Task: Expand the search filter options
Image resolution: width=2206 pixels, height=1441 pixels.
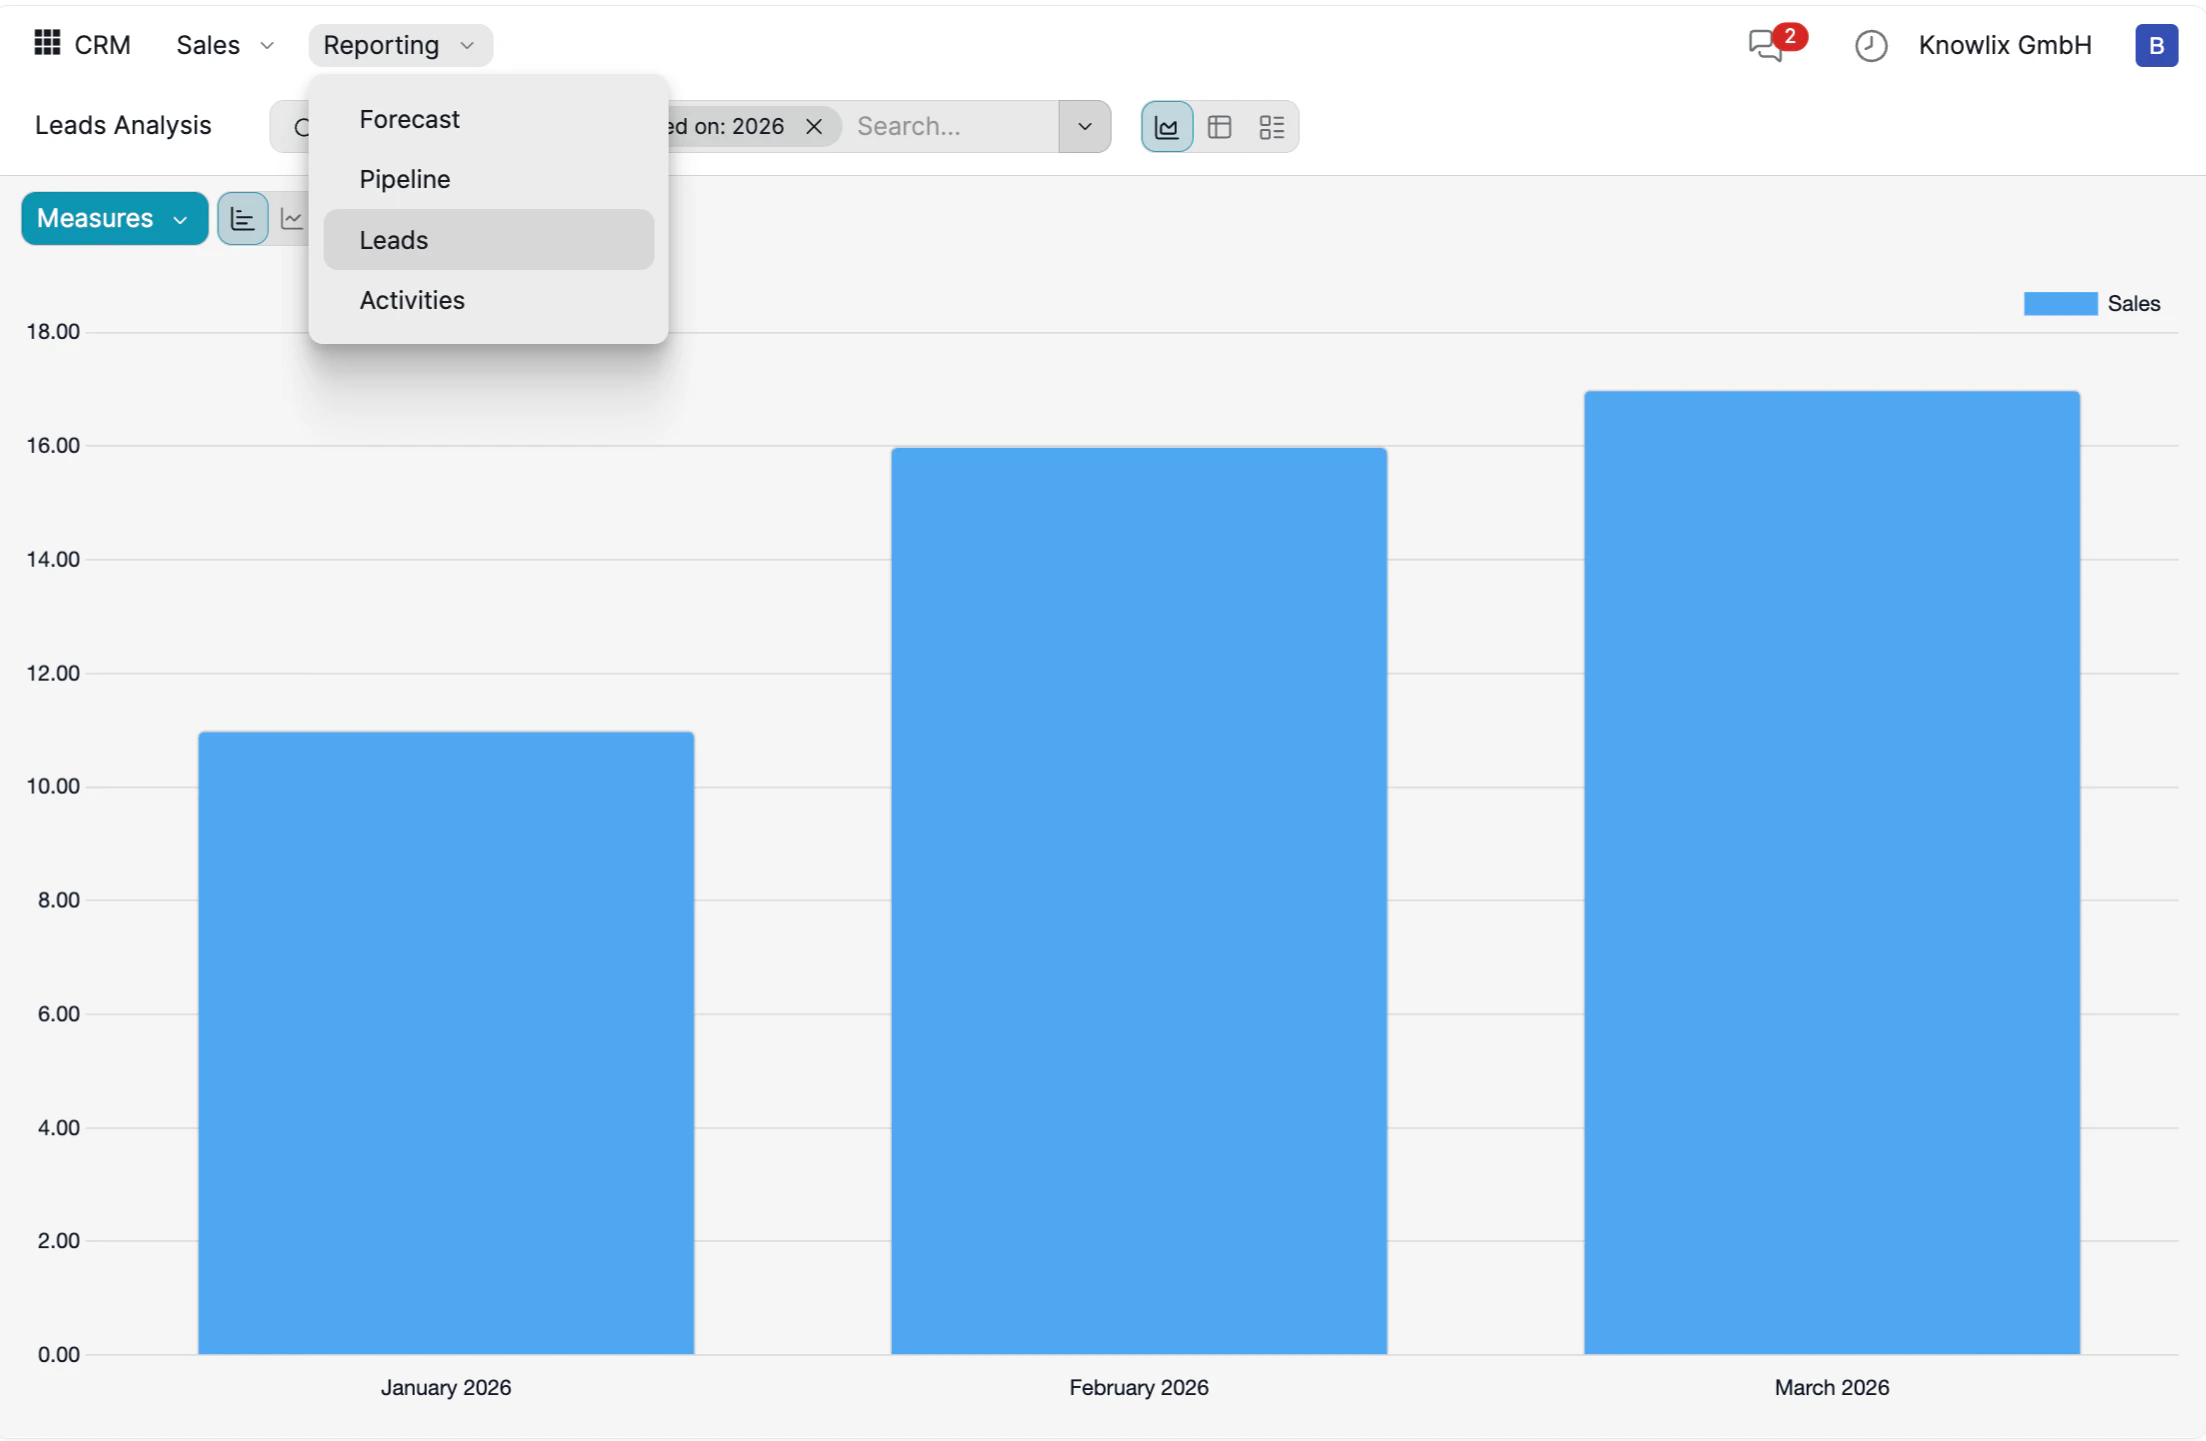Action: [x=1085, y=126]
